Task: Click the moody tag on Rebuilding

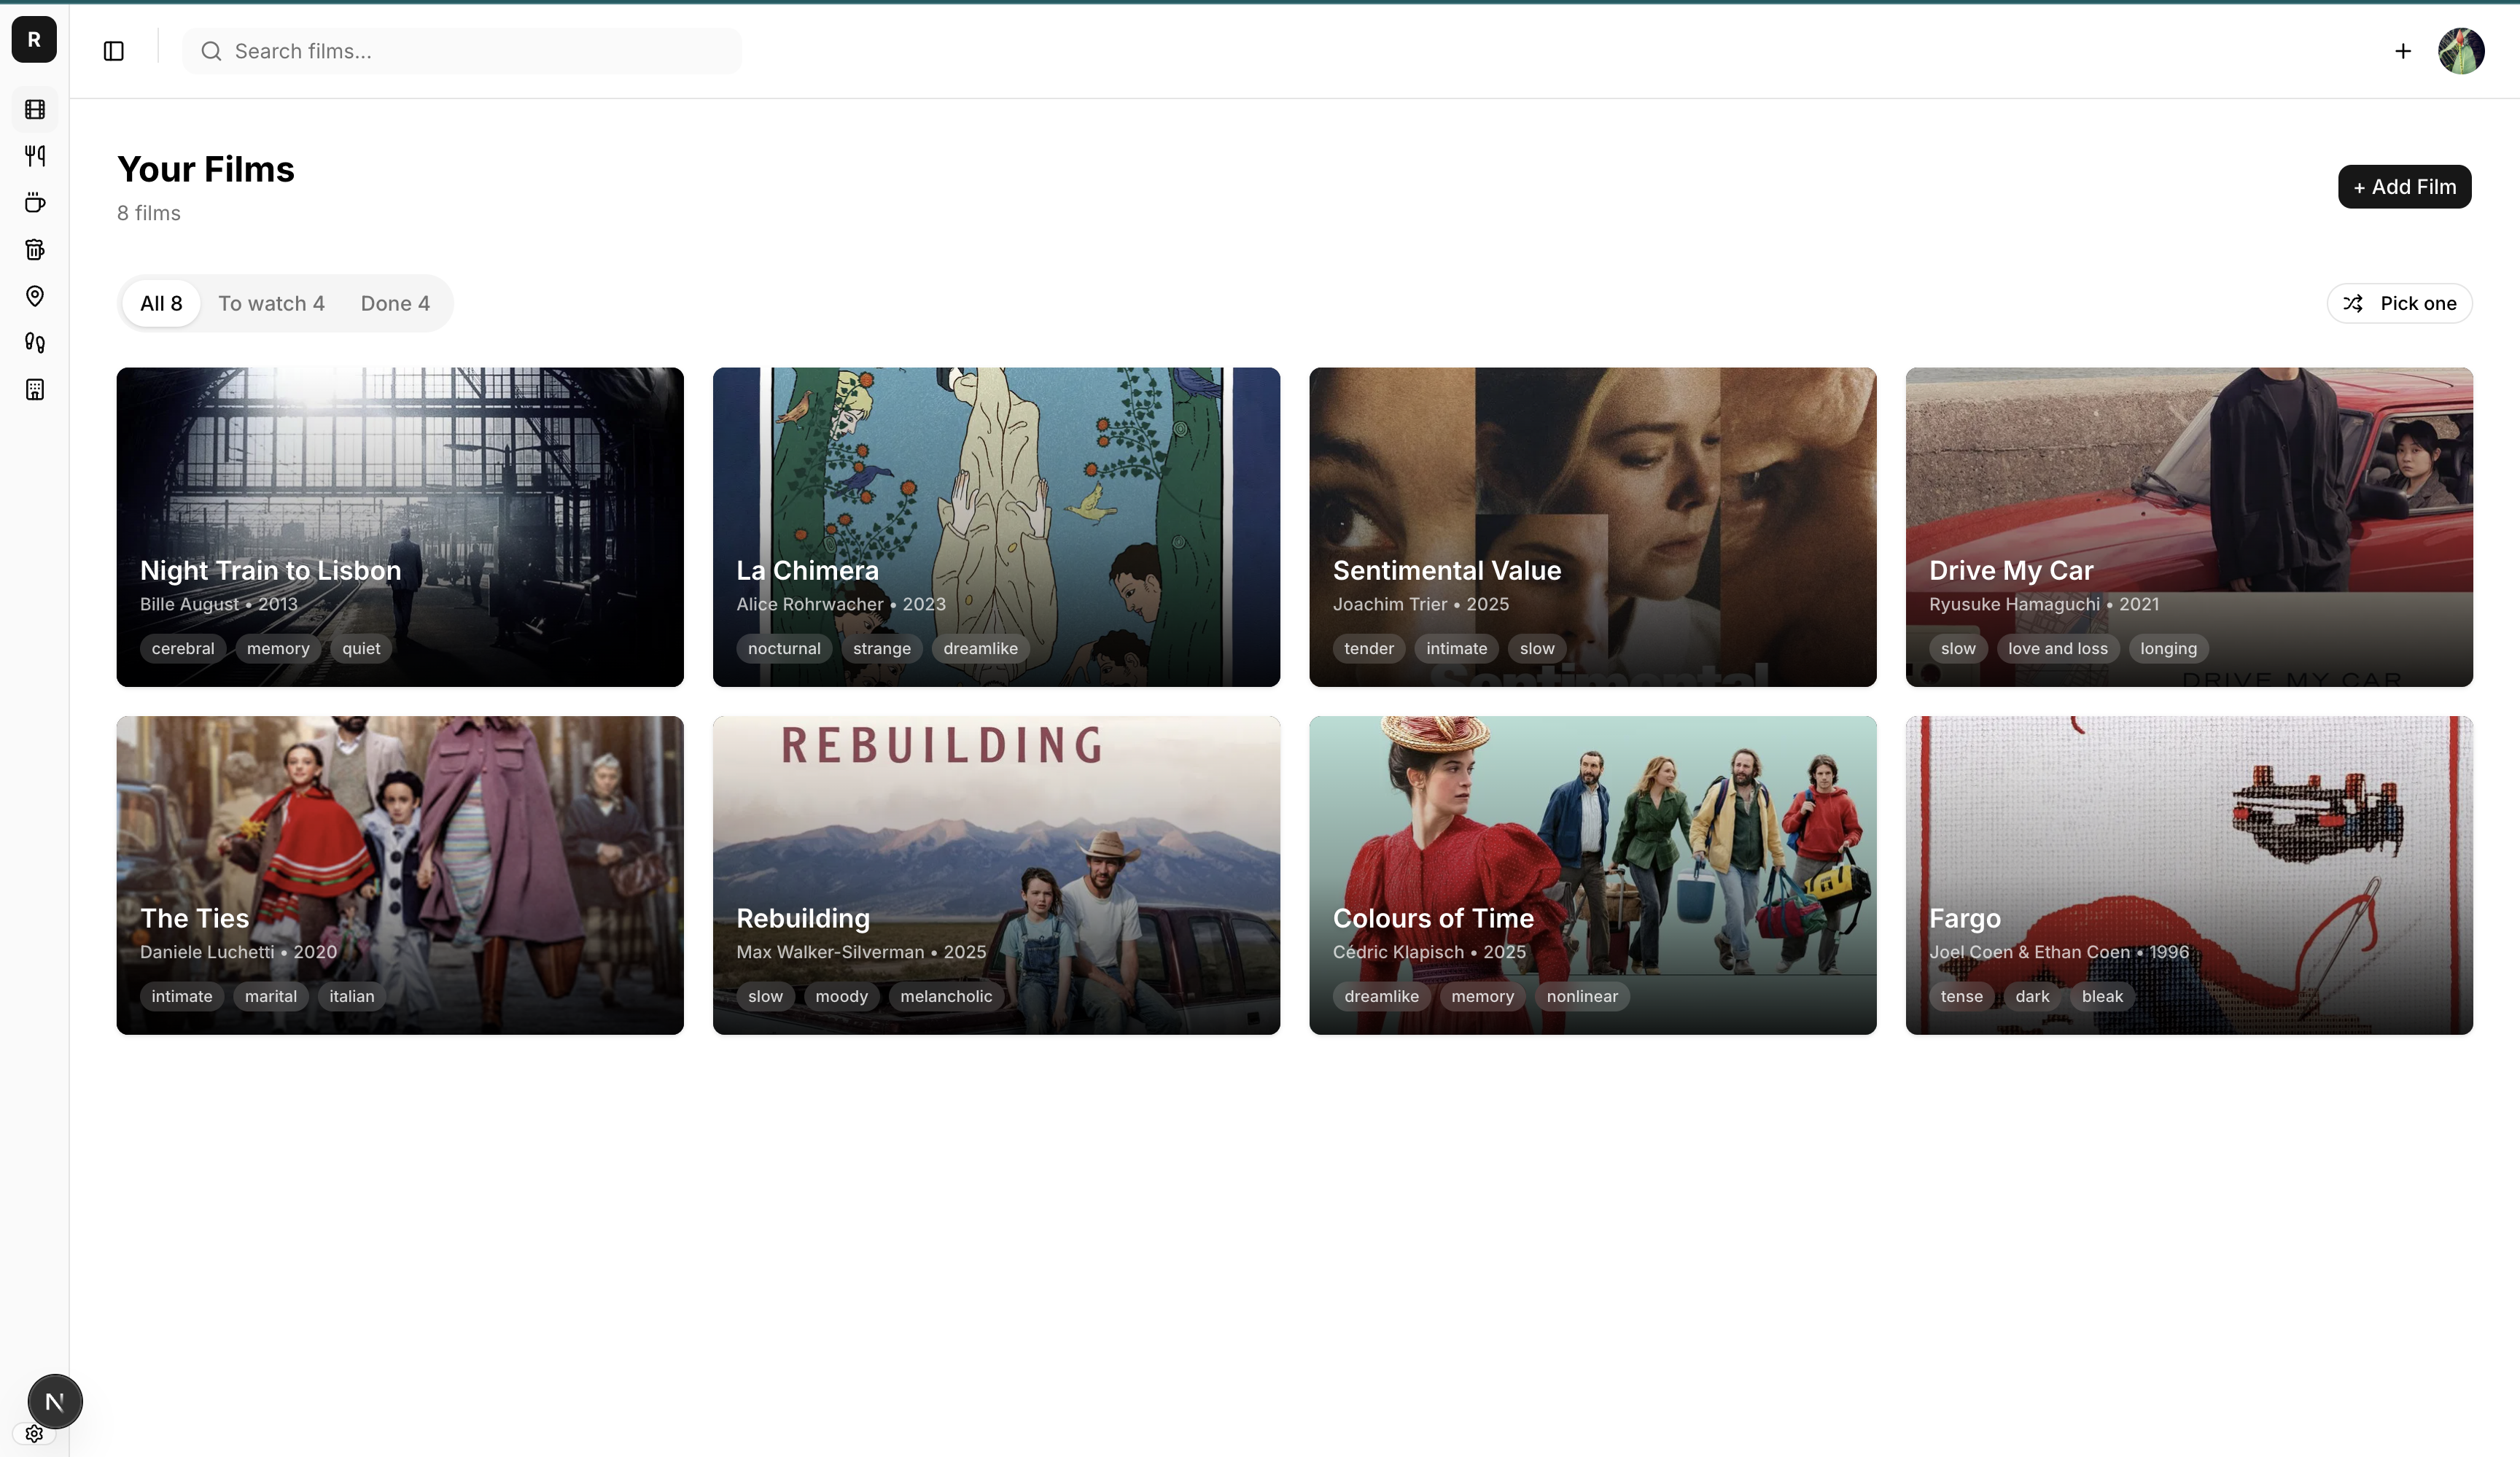Action: (841, 996)
